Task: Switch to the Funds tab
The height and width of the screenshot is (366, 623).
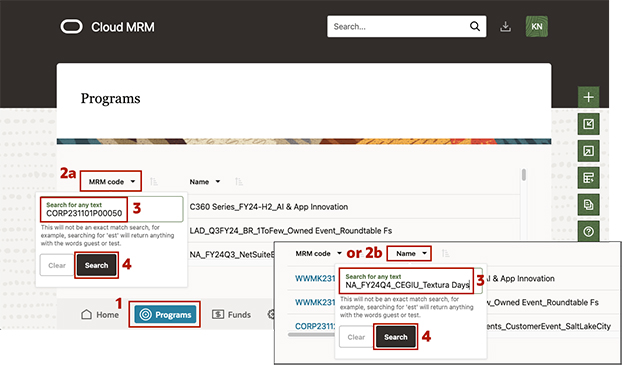Action: tap(231, 314)
